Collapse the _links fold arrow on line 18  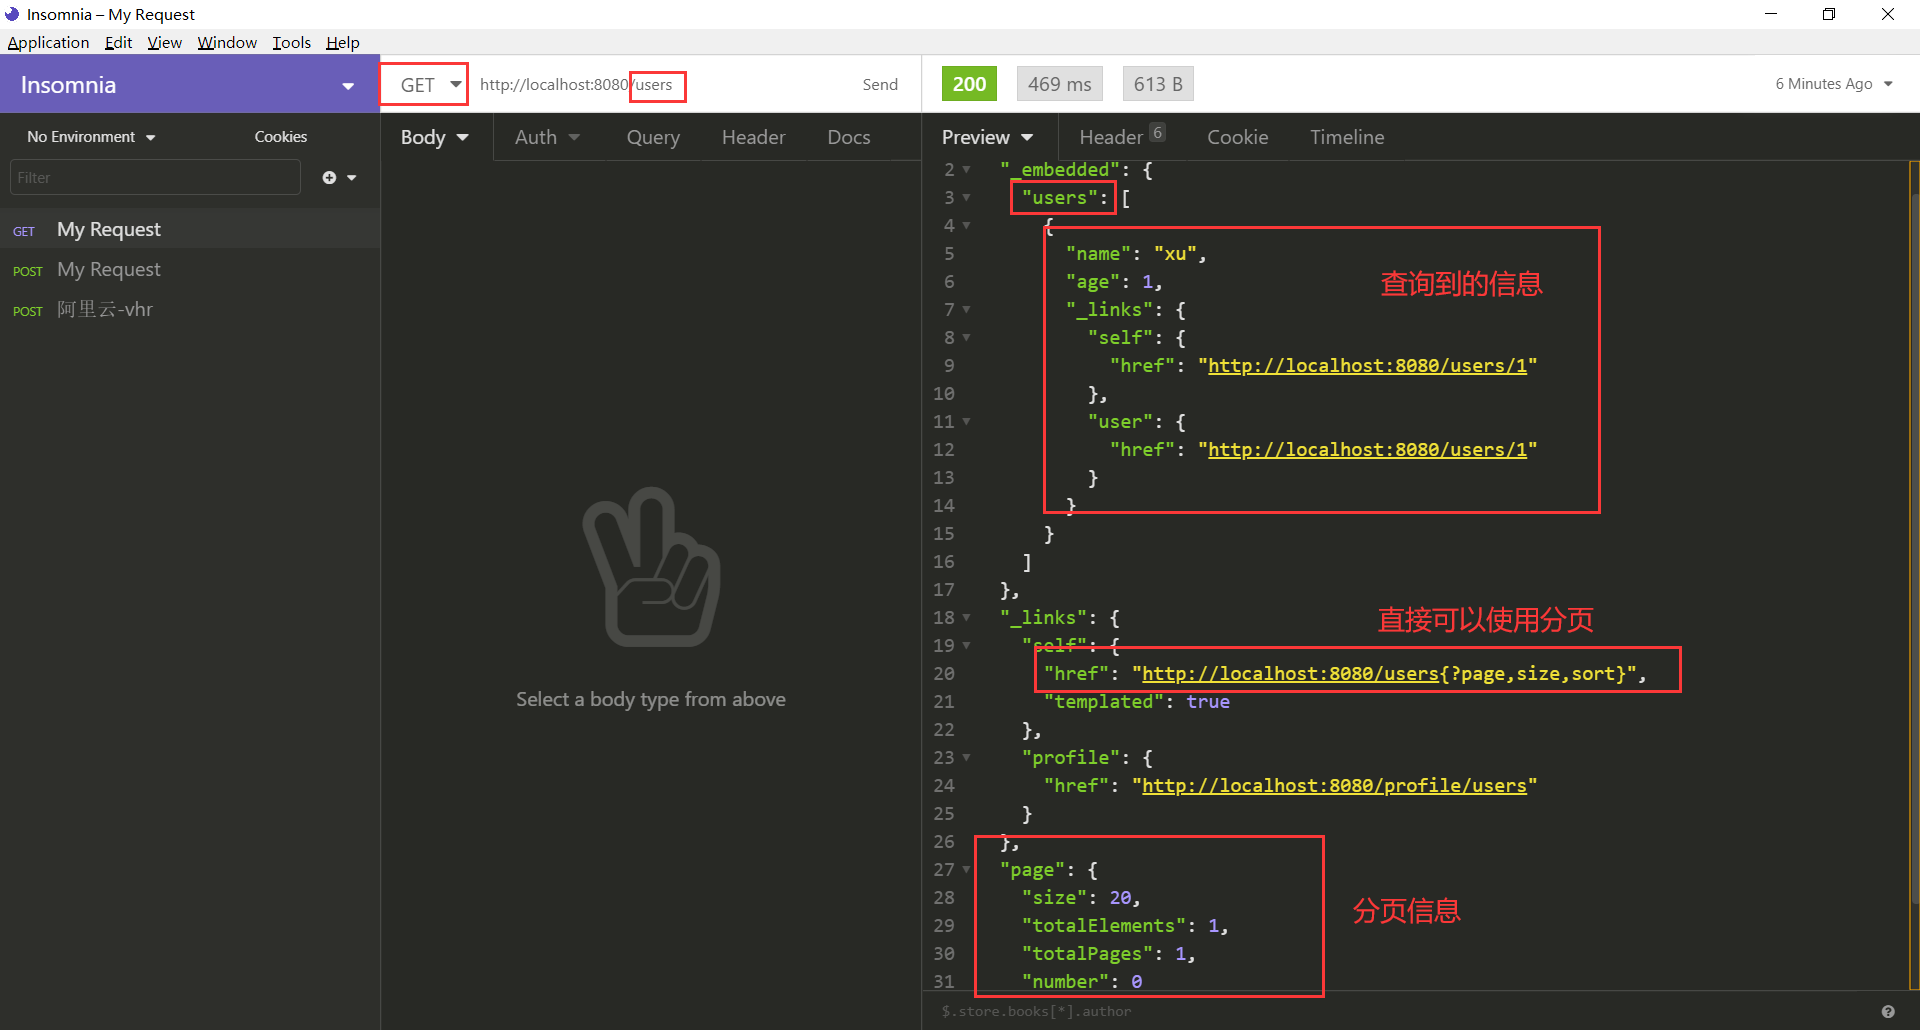966,618
